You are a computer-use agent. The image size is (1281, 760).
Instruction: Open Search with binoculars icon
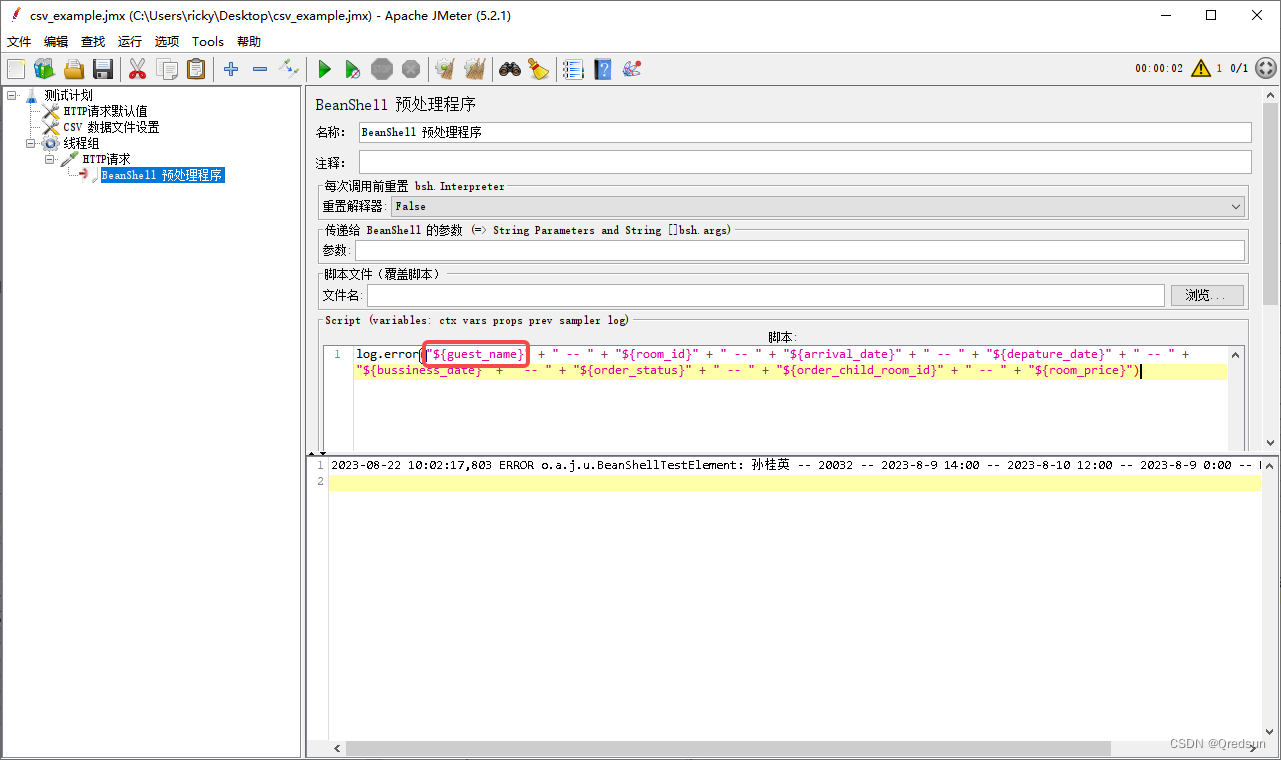click(x=510, y=69)
